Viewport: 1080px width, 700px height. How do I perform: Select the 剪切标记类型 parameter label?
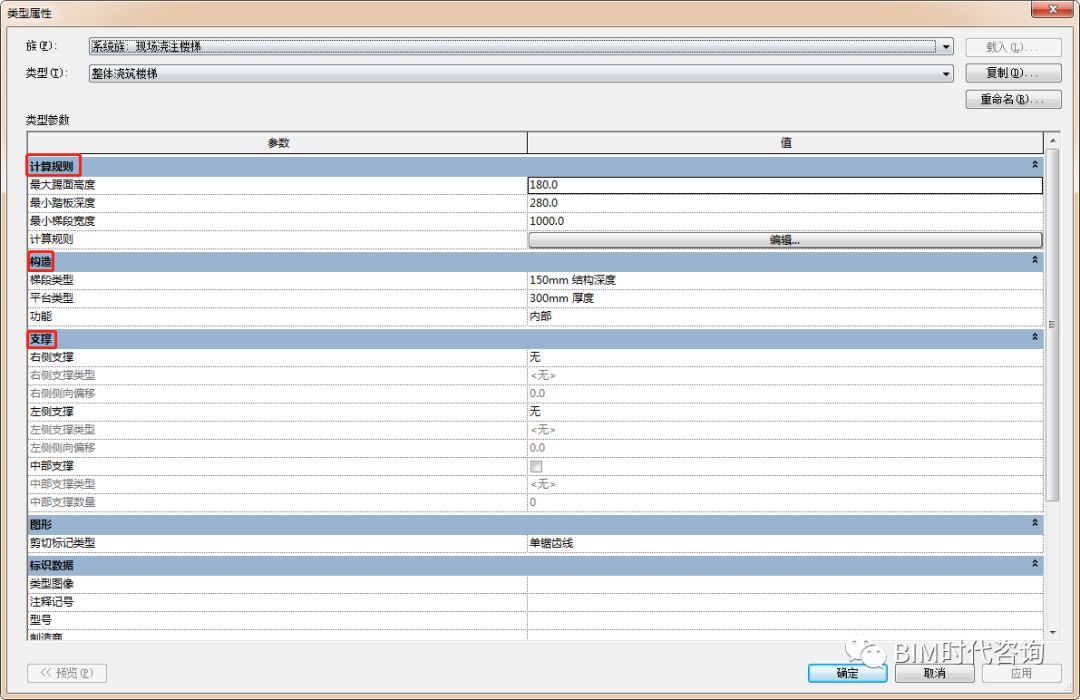coord(63,543)
